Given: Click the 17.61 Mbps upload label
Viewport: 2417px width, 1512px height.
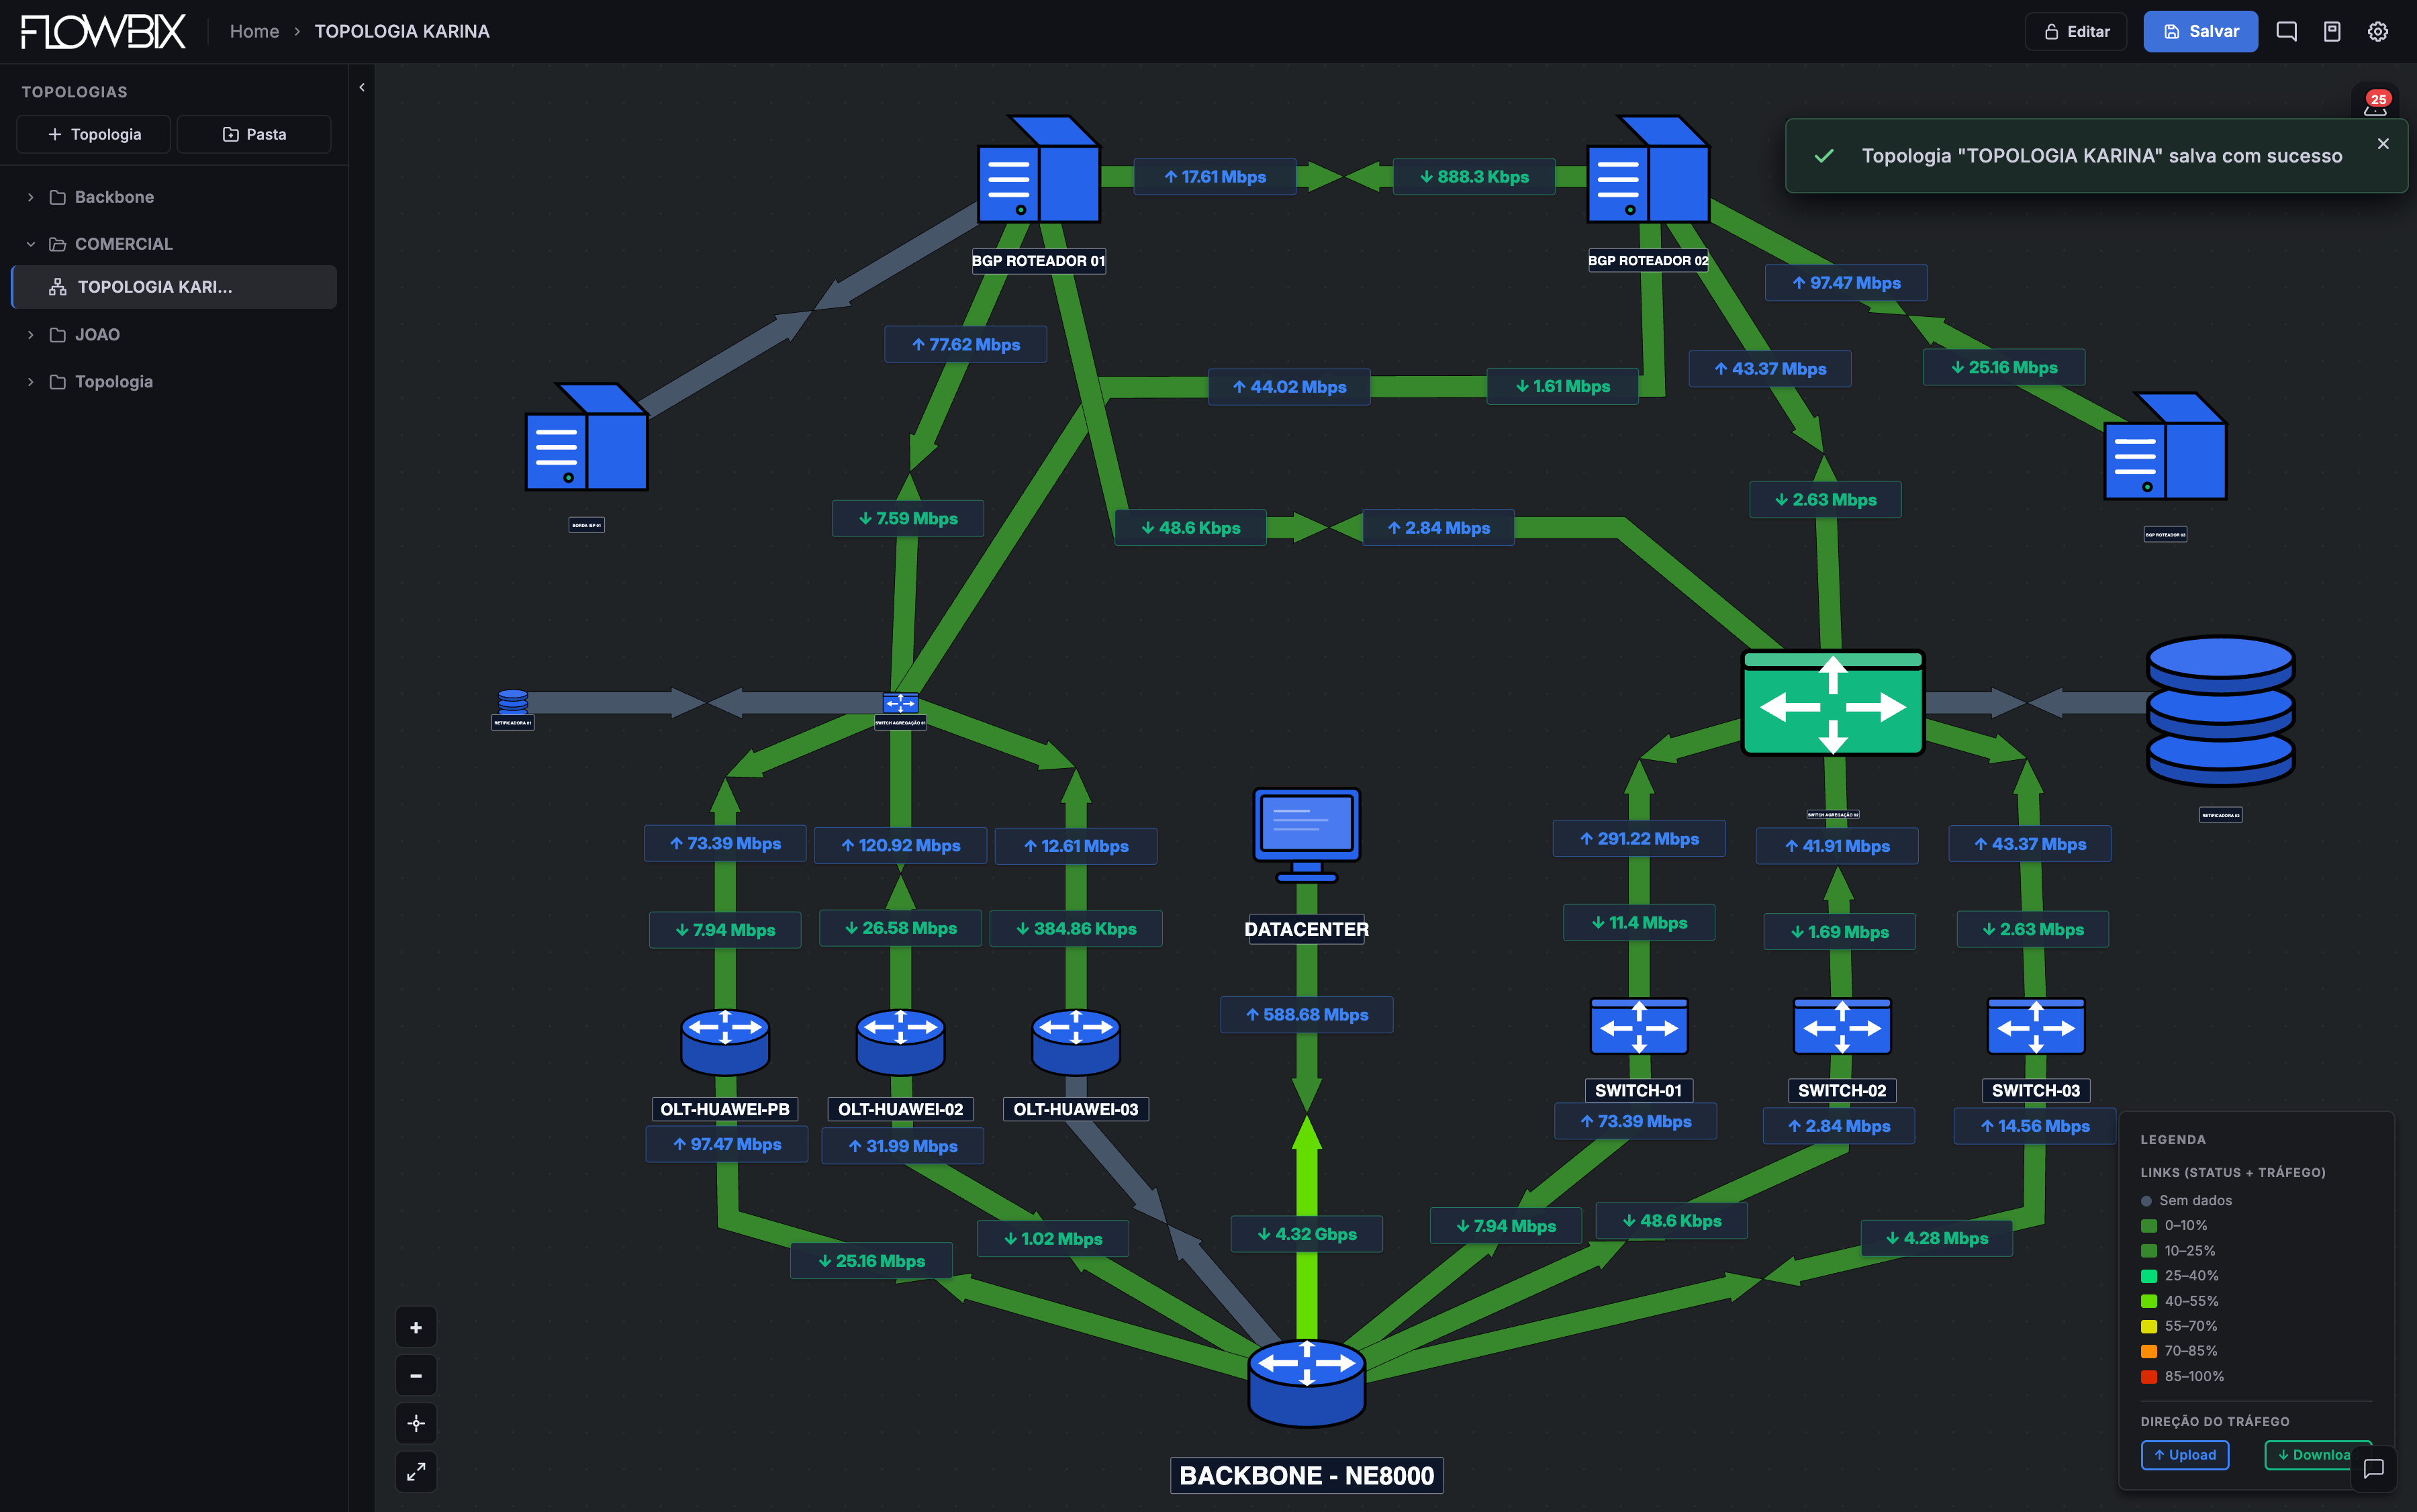Looking at the screenshot, I should click(1214, 177).
